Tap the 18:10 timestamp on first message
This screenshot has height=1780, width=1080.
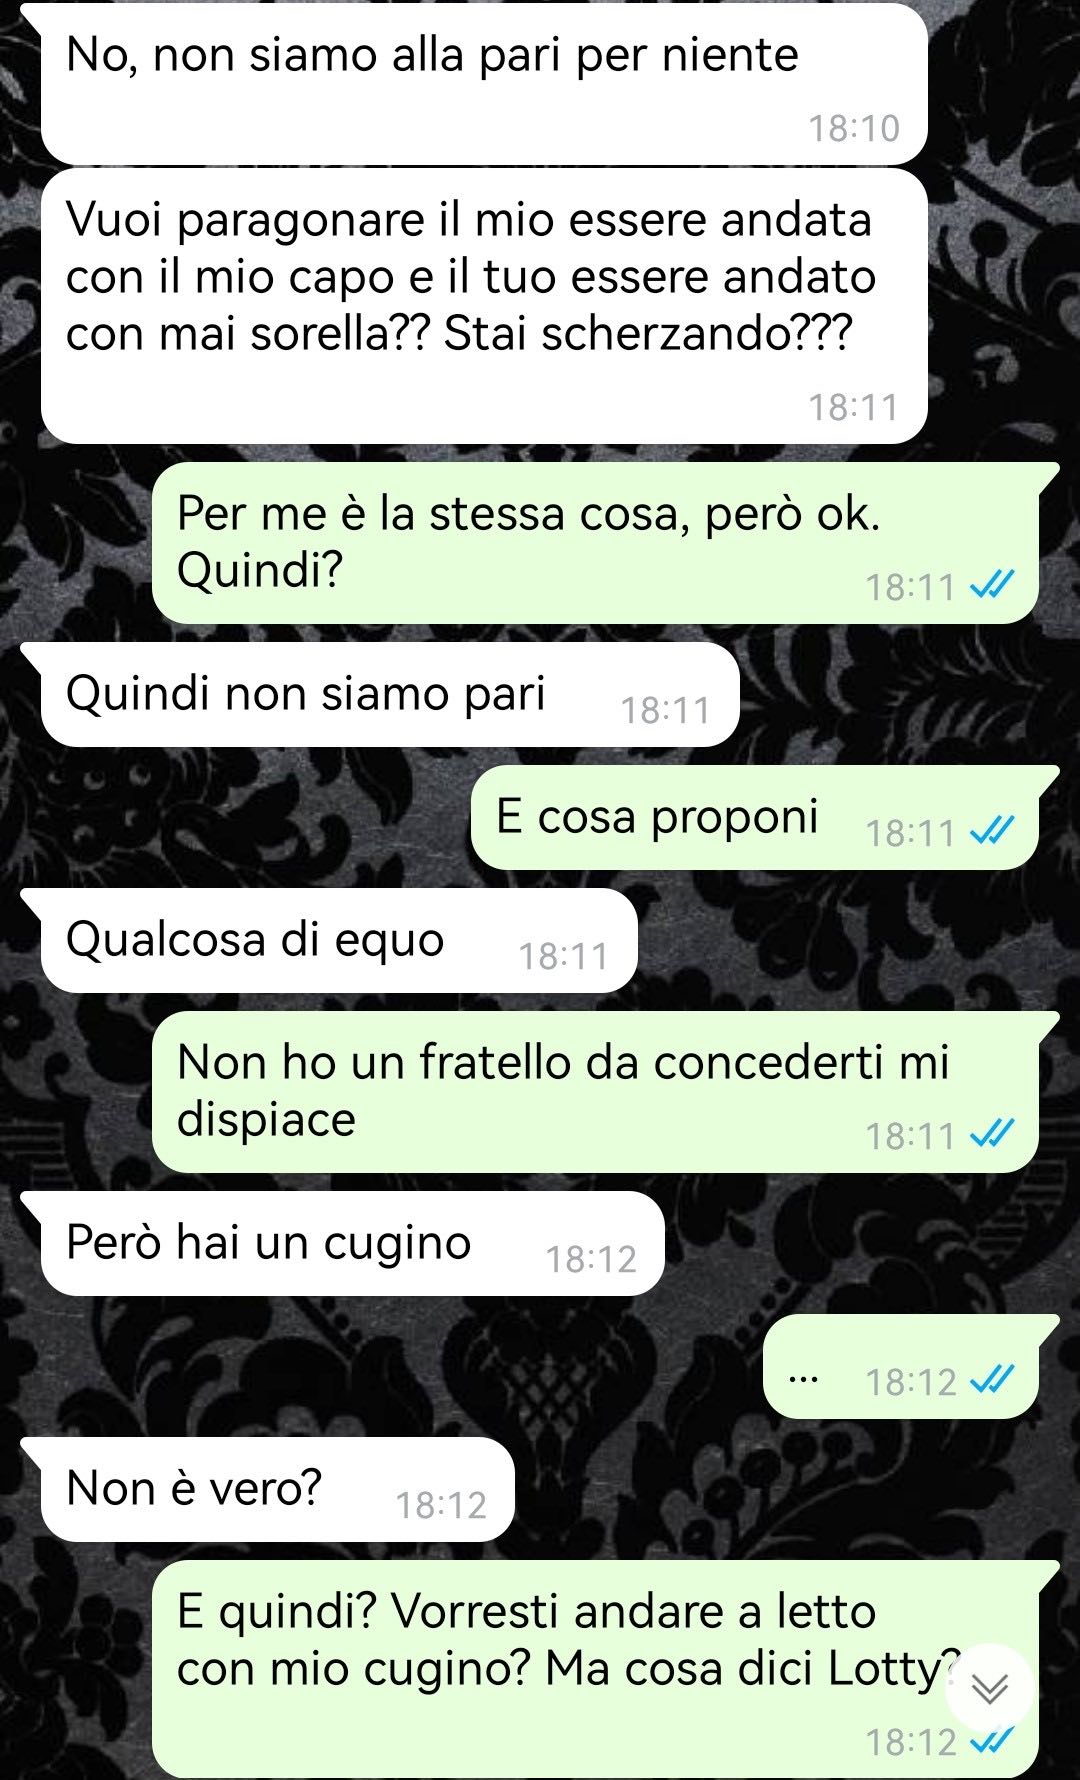(854, 129)
